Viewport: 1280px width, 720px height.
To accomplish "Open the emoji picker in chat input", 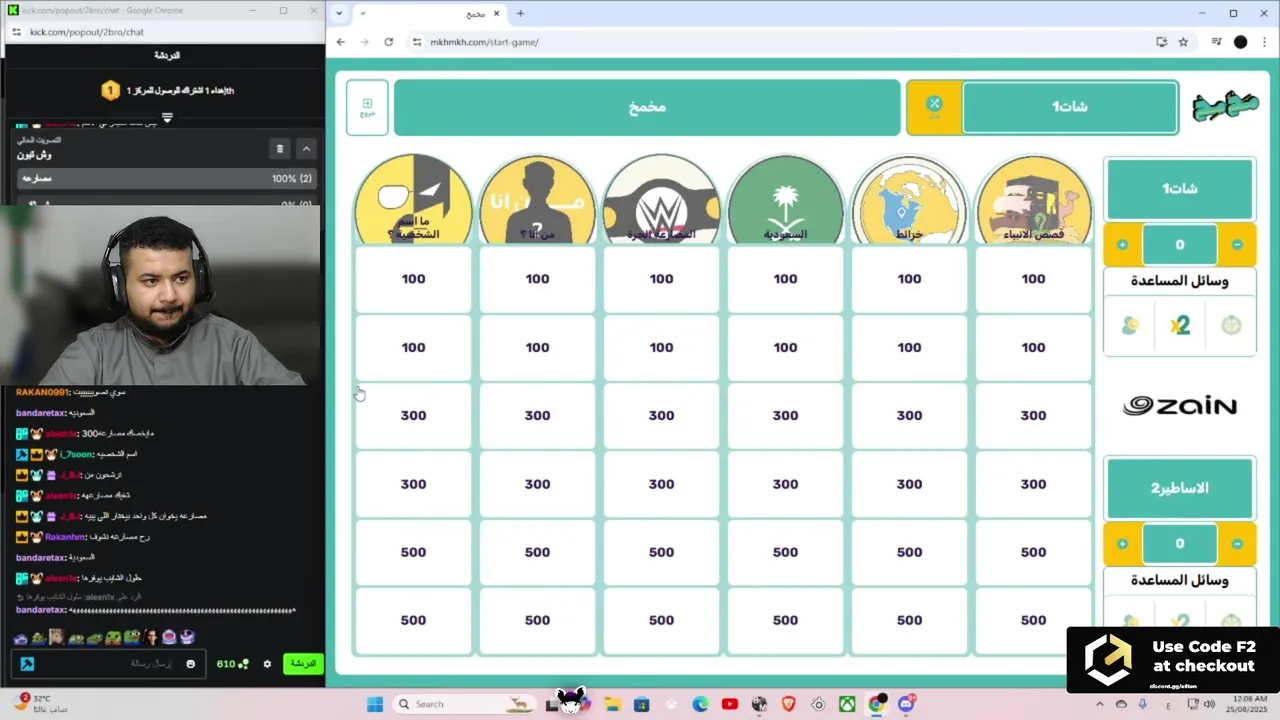I will (x=190, y=664).
